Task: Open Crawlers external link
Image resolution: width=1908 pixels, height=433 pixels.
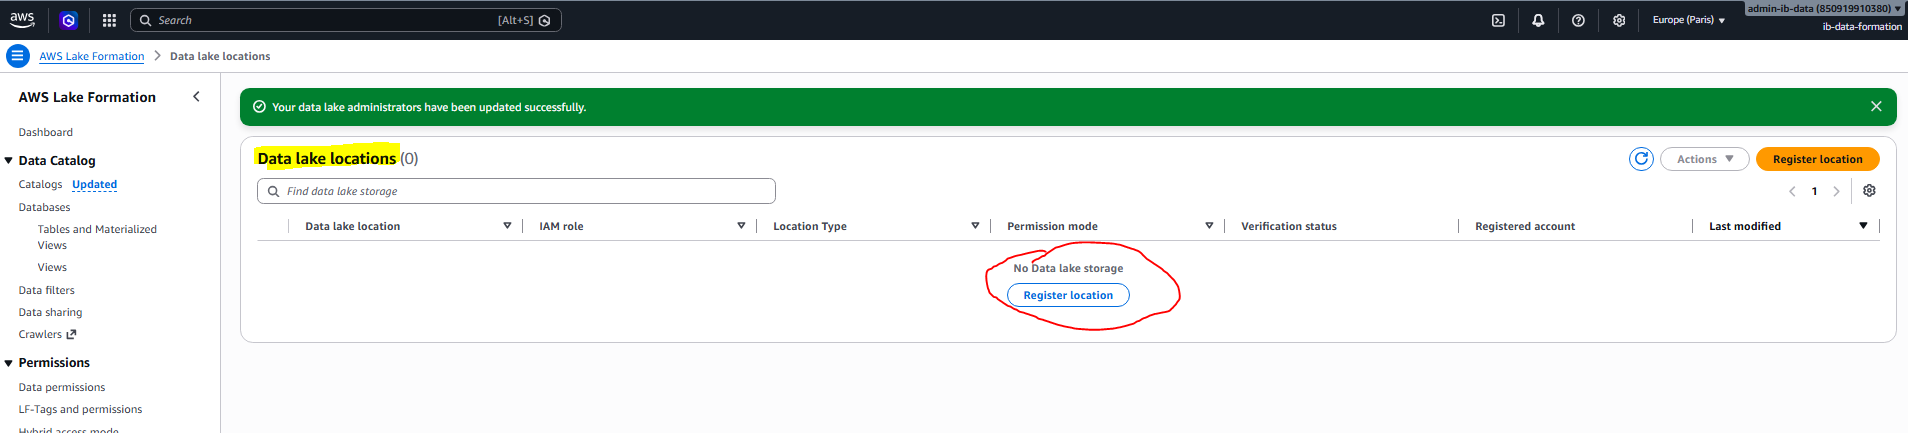Action: [x=47, y=334]
